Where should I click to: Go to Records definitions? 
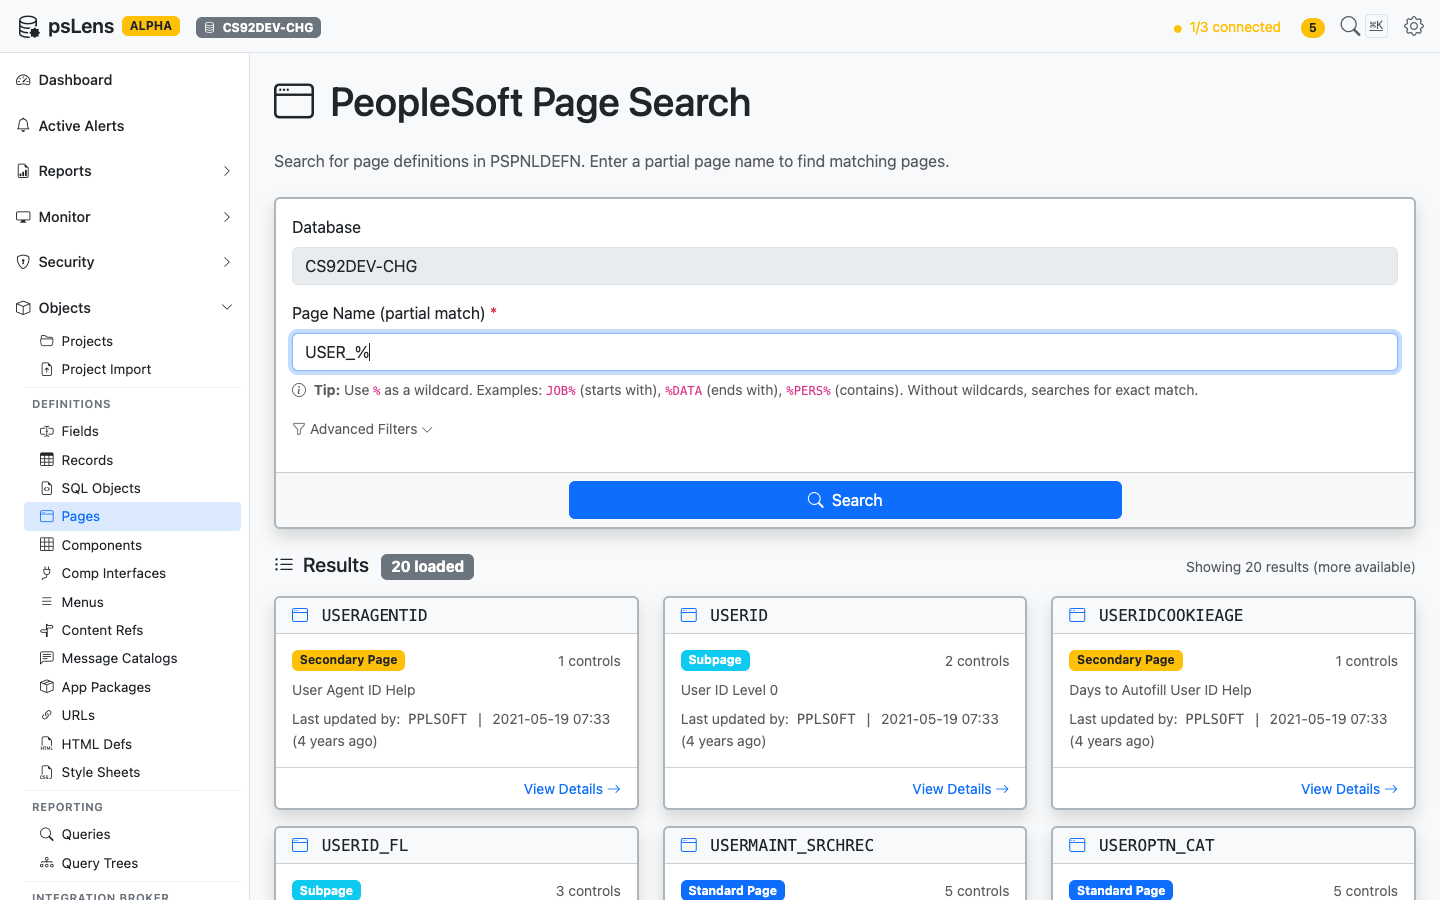pyautogui.click(x=132, y=460)
